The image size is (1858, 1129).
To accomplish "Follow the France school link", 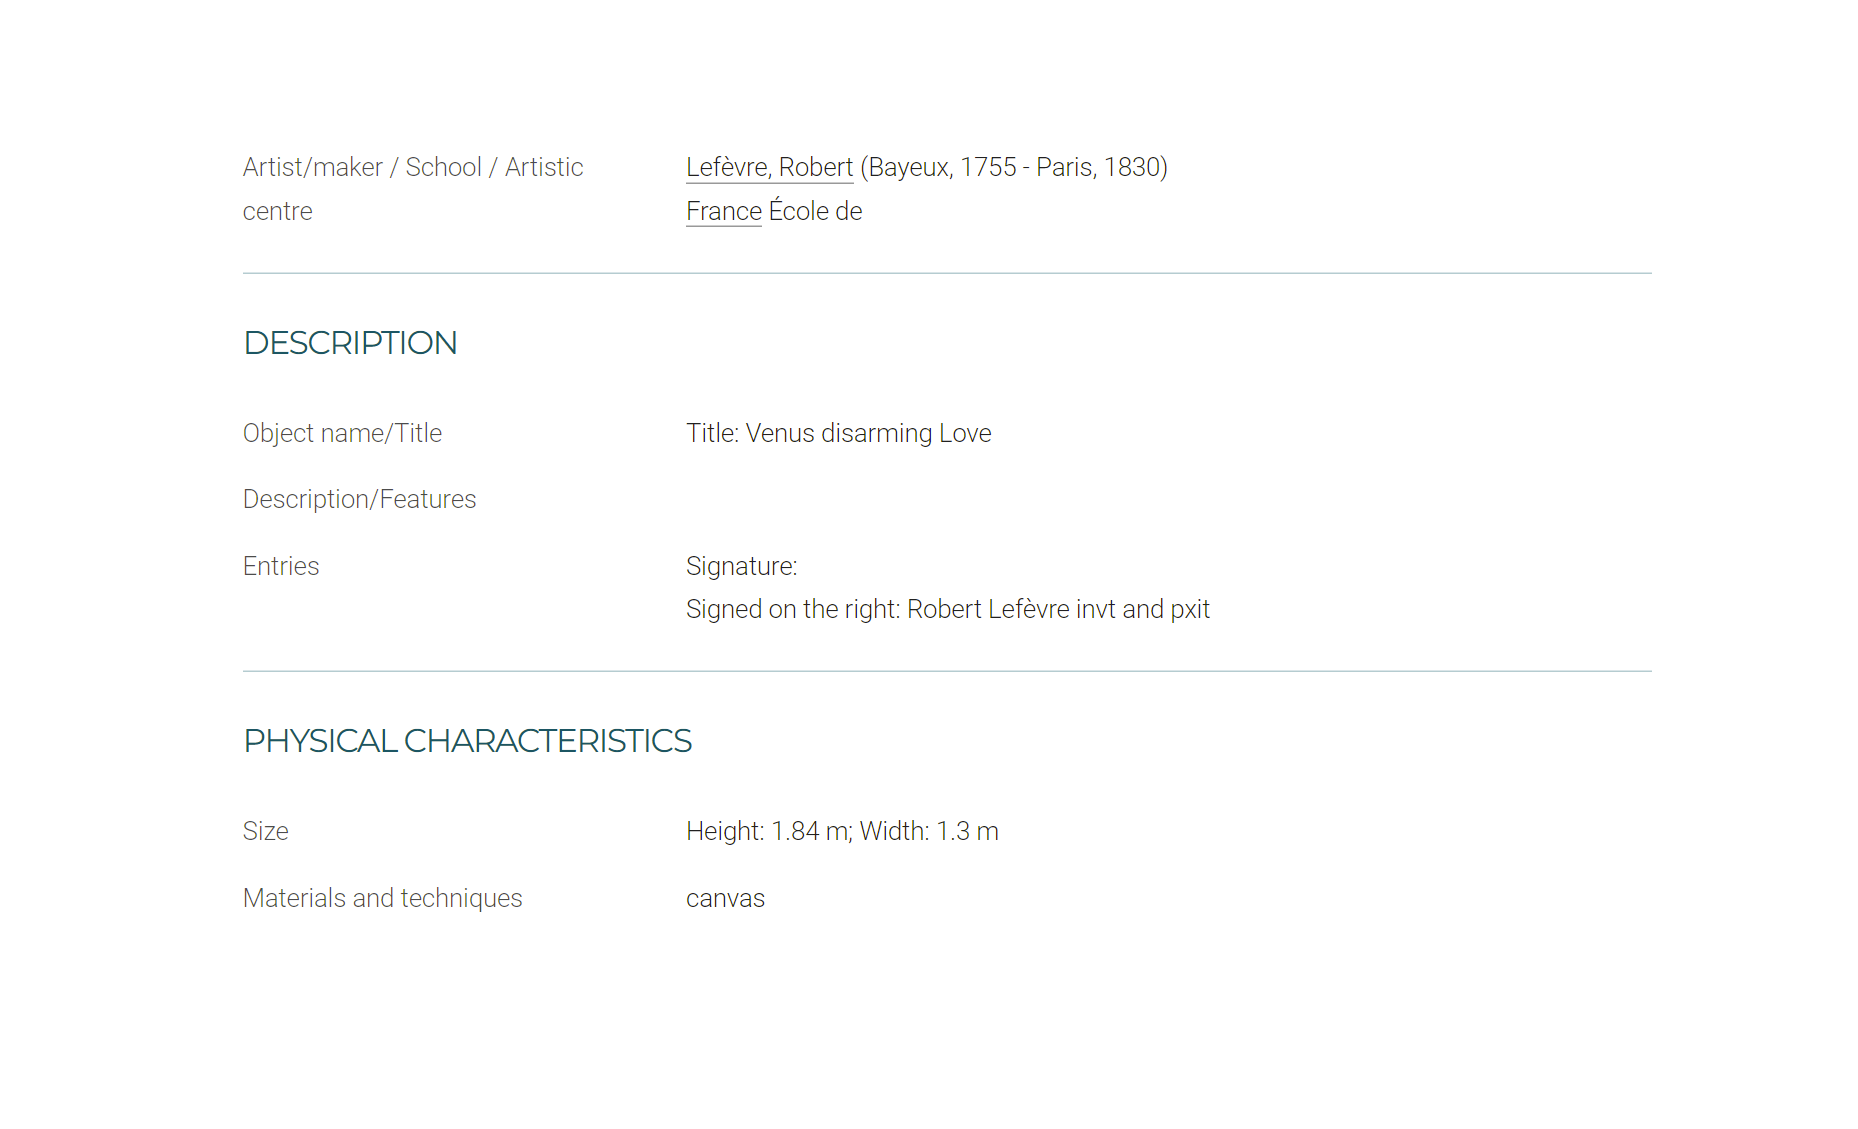I will 723,211.
